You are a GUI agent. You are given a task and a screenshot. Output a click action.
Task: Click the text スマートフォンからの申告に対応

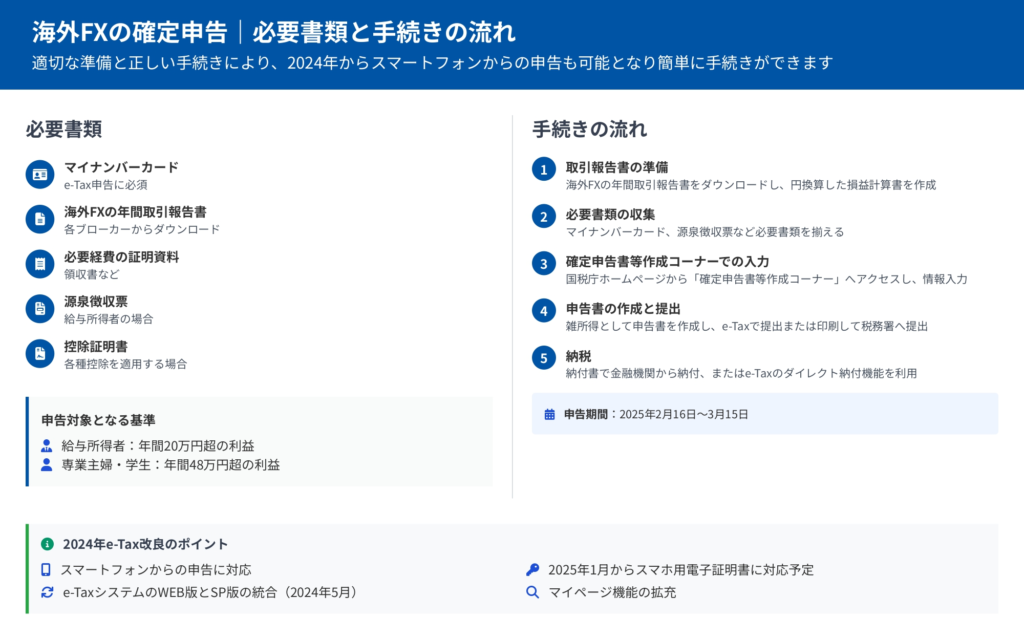point(156,569)
